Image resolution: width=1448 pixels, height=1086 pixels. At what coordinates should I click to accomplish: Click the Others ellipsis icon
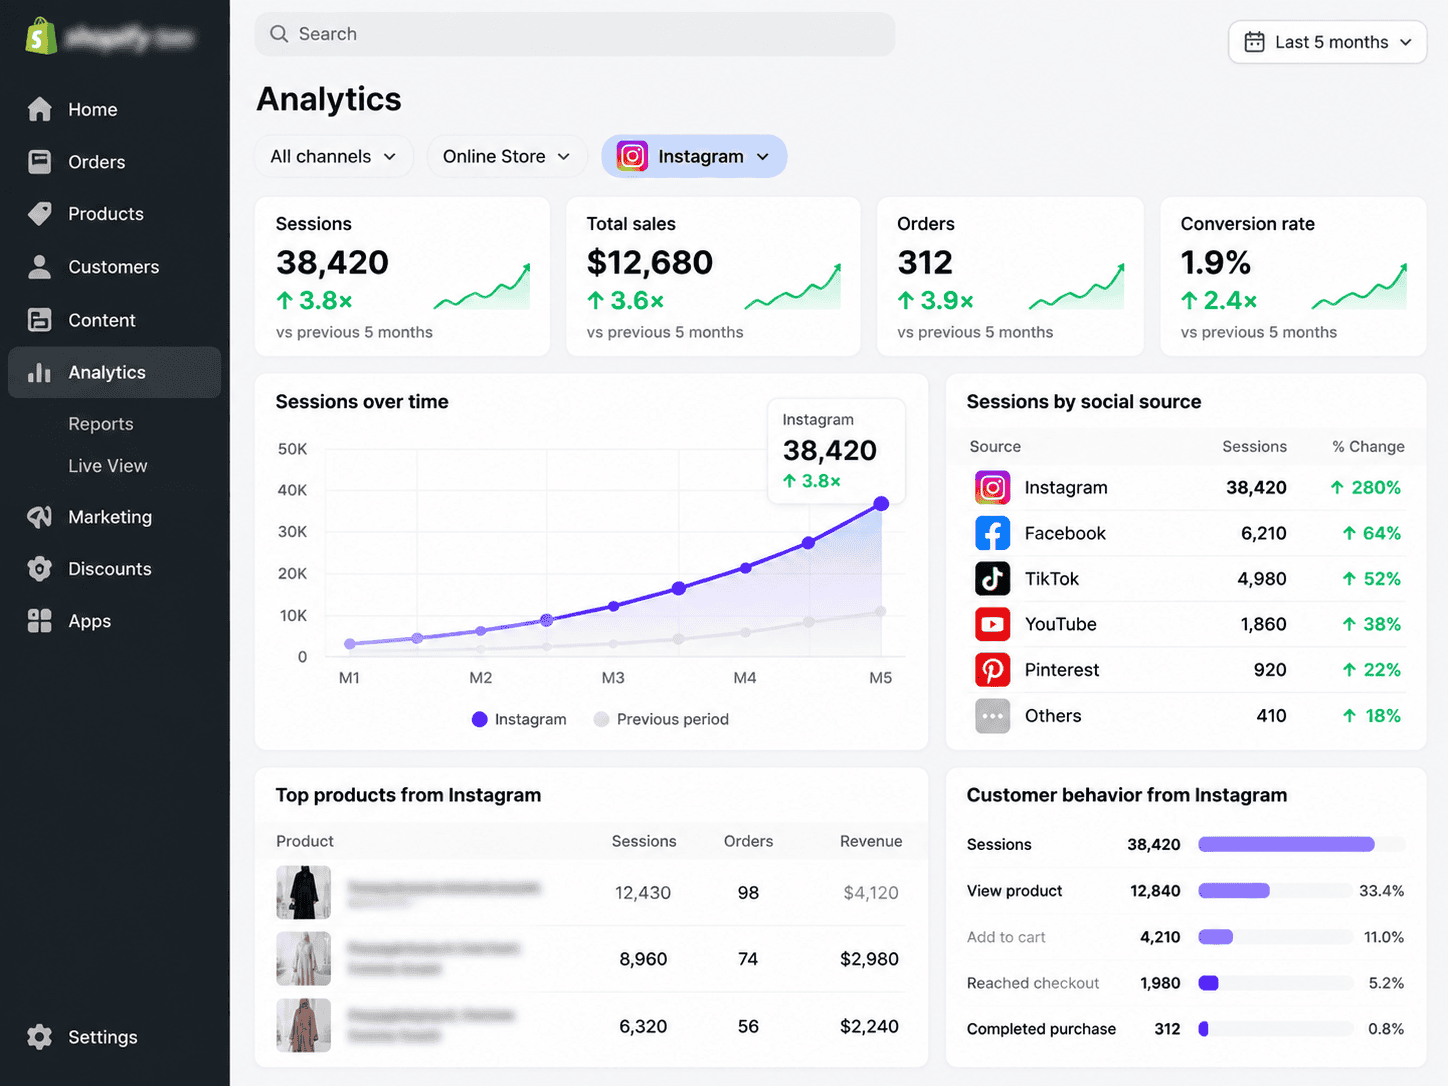coord(992,715)
